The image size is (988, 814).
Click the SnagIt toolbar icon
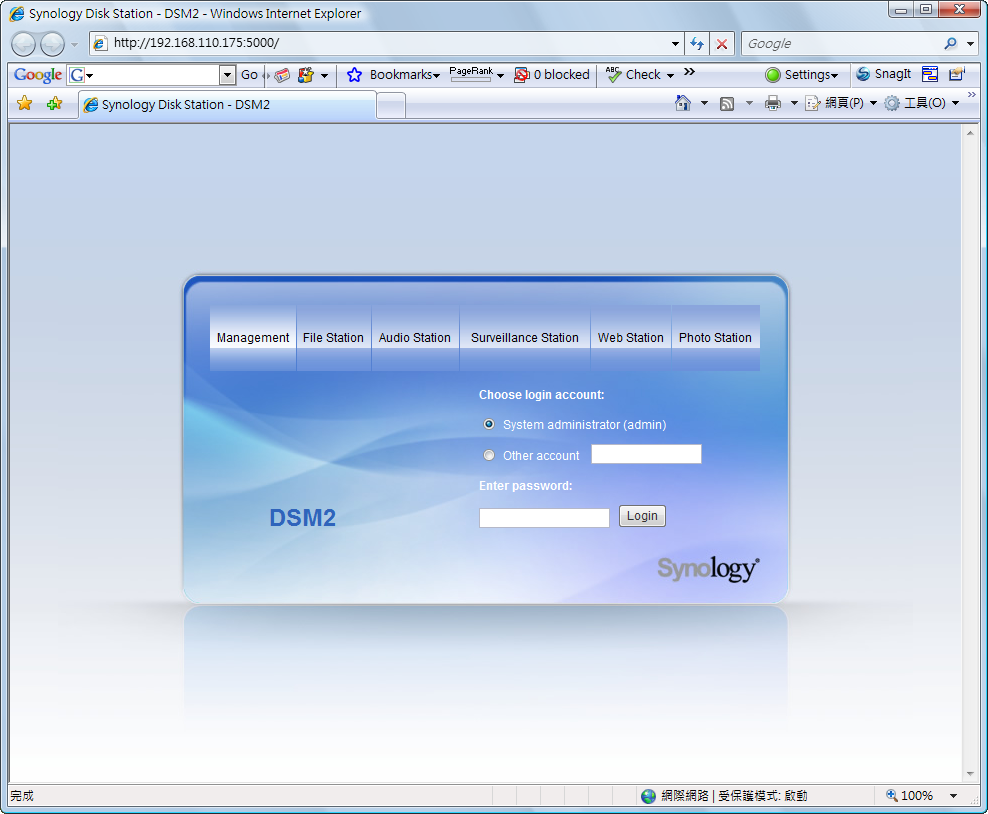883,74
